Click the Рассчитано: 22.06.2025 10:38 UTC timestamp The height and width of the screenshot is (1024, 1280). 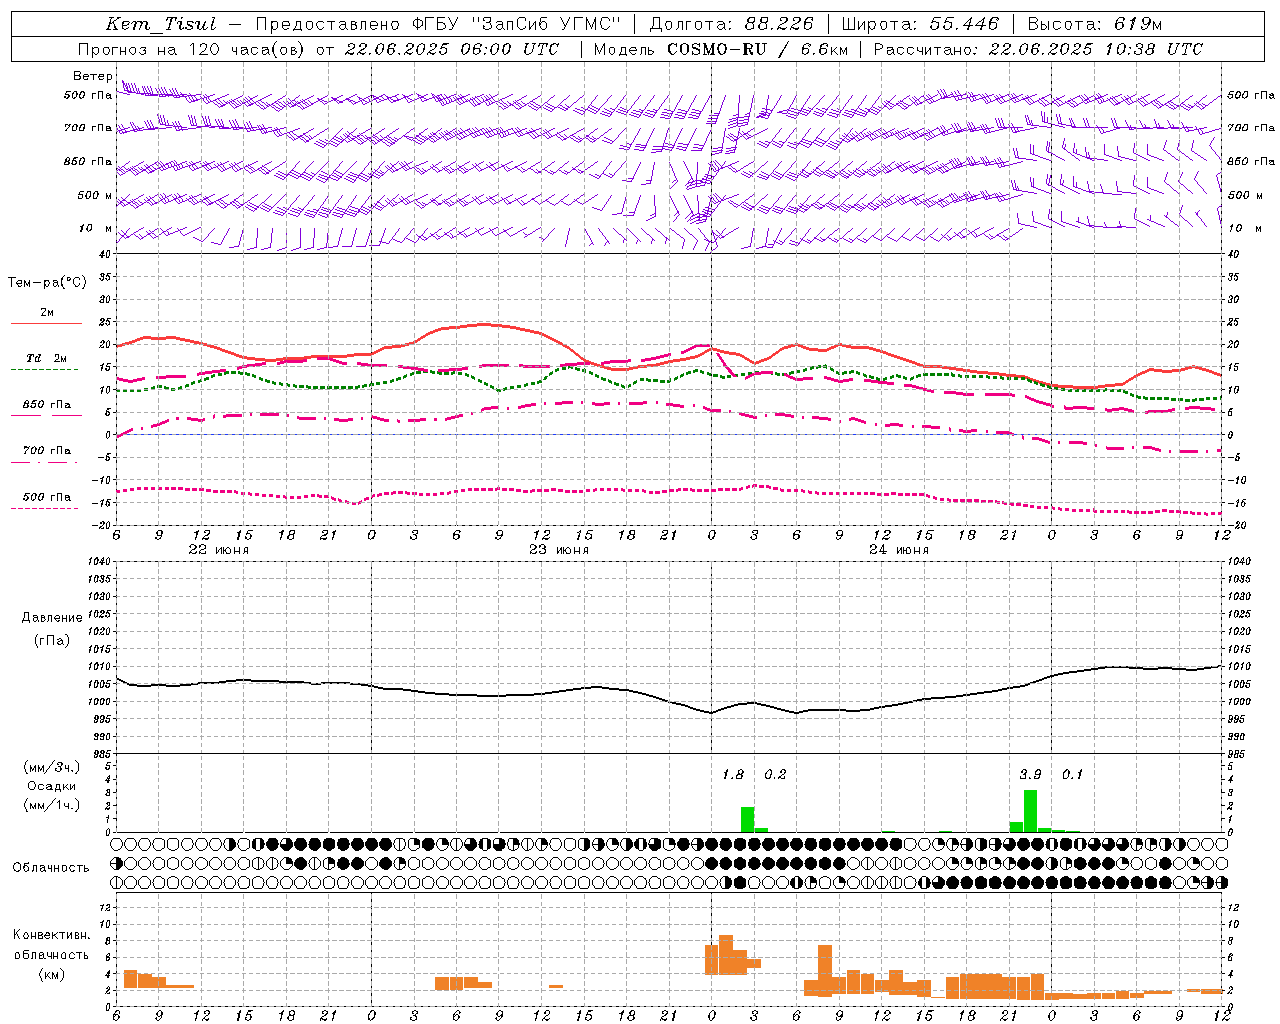pos(1038,49)
